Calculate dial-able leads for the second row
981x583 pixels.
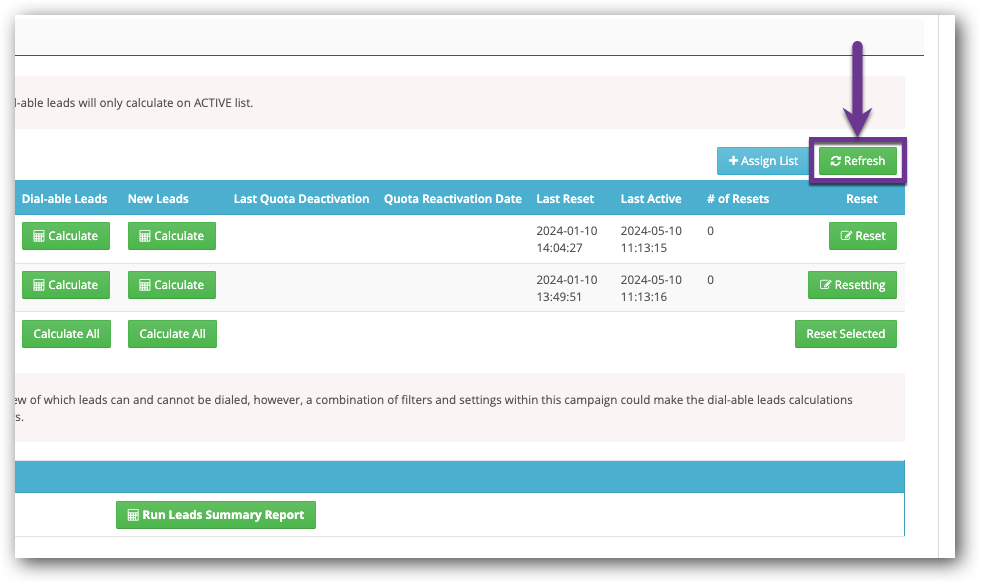(x=65, y=285)
